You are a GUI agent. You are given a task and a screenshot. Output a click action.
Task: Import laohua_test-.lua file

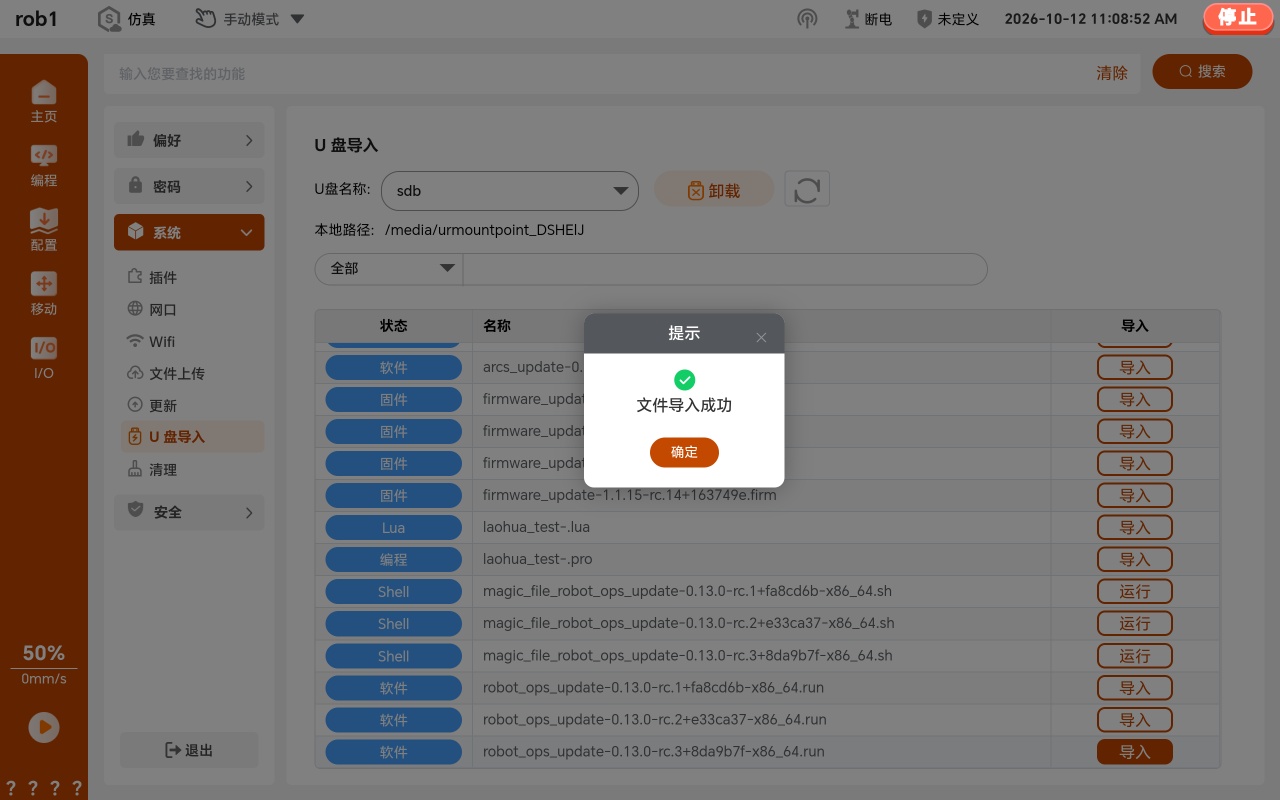coord(1135,528)
